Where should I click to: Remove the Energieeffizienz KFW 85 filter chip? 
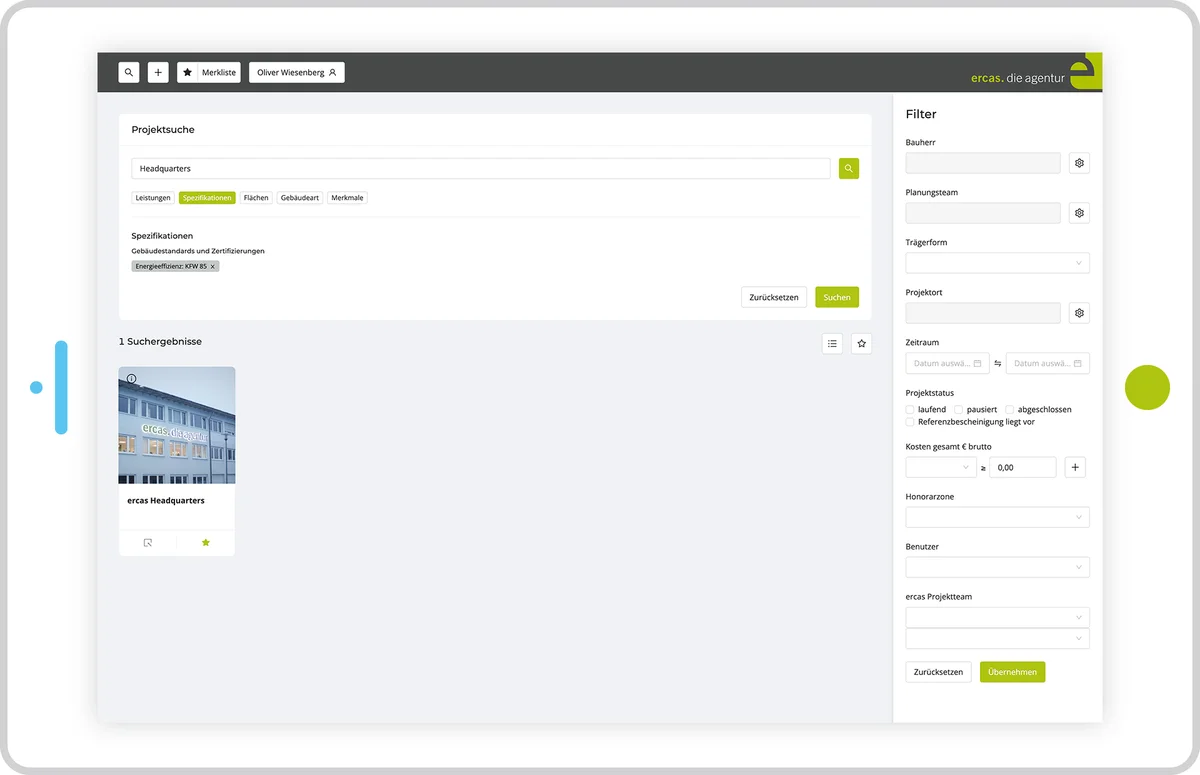[212, 266]
